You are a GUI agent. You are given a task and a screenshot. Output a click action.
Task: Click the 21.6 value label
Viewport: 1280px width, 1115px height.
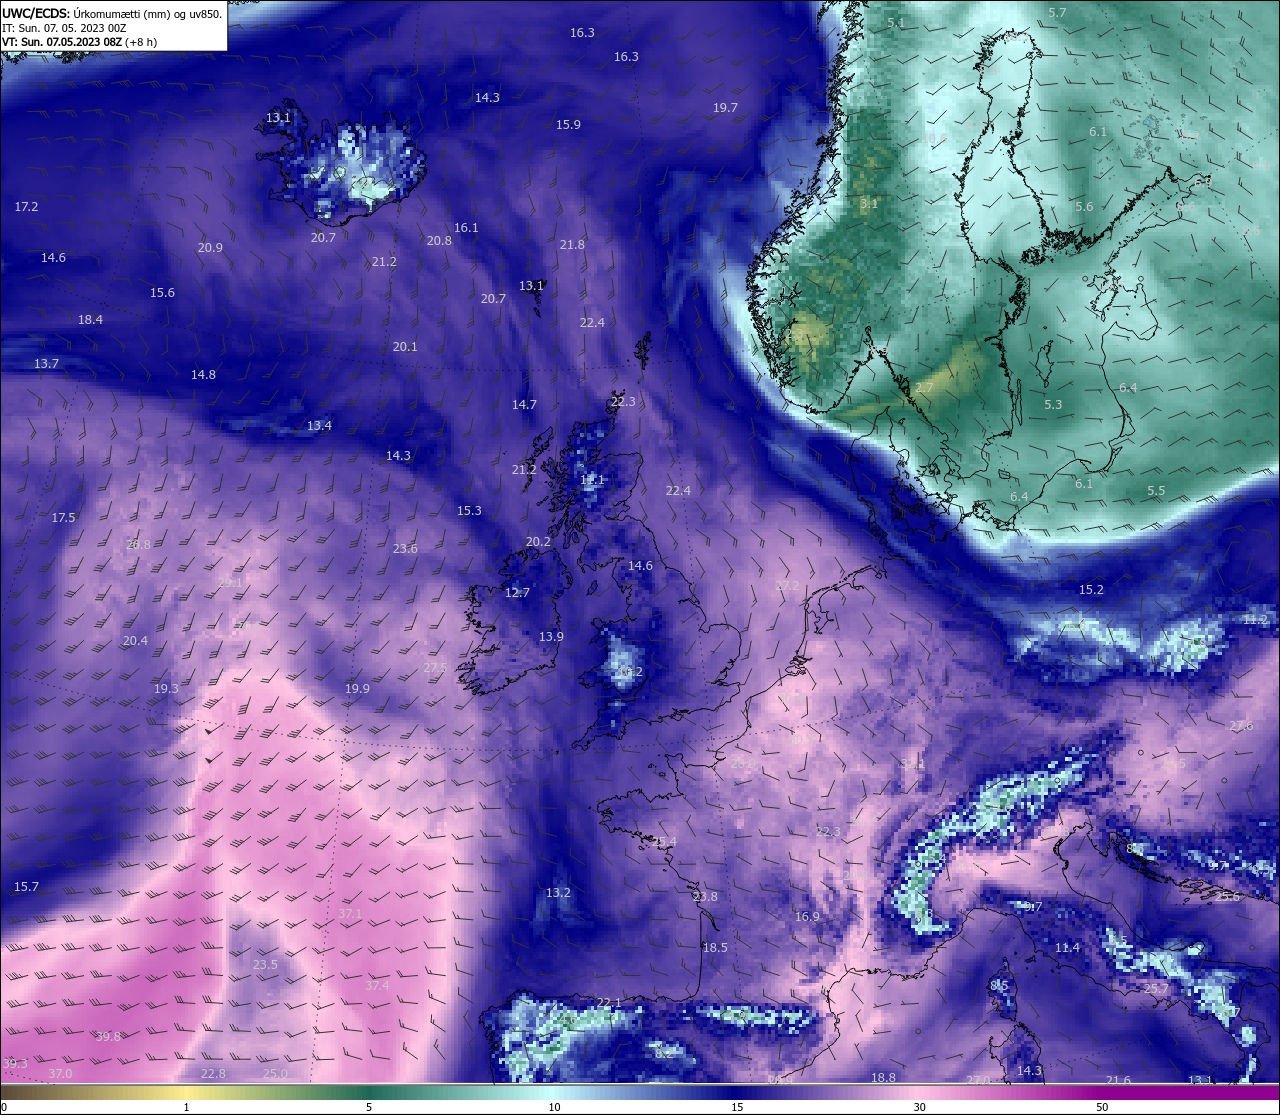coord(1118,1081)
